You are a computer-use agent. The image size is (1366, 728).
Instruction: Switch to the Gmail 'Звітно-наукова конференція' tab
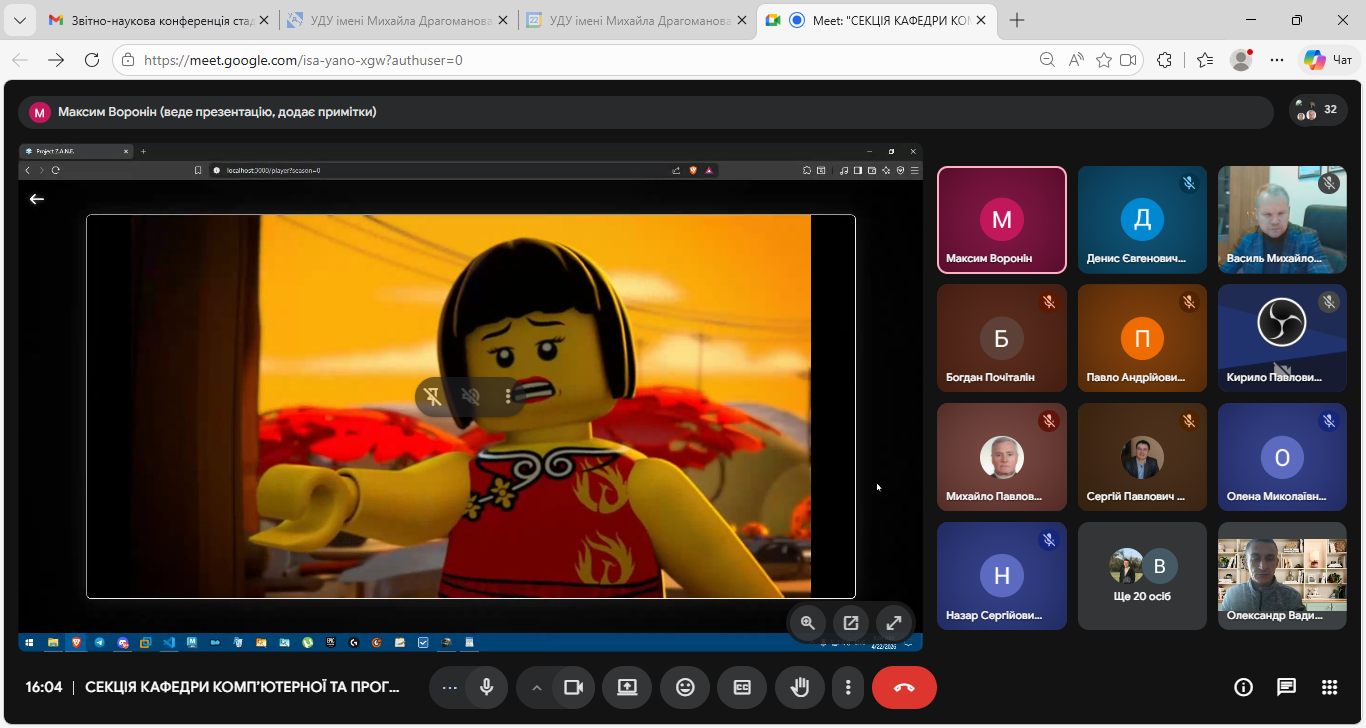coord(158,20)
